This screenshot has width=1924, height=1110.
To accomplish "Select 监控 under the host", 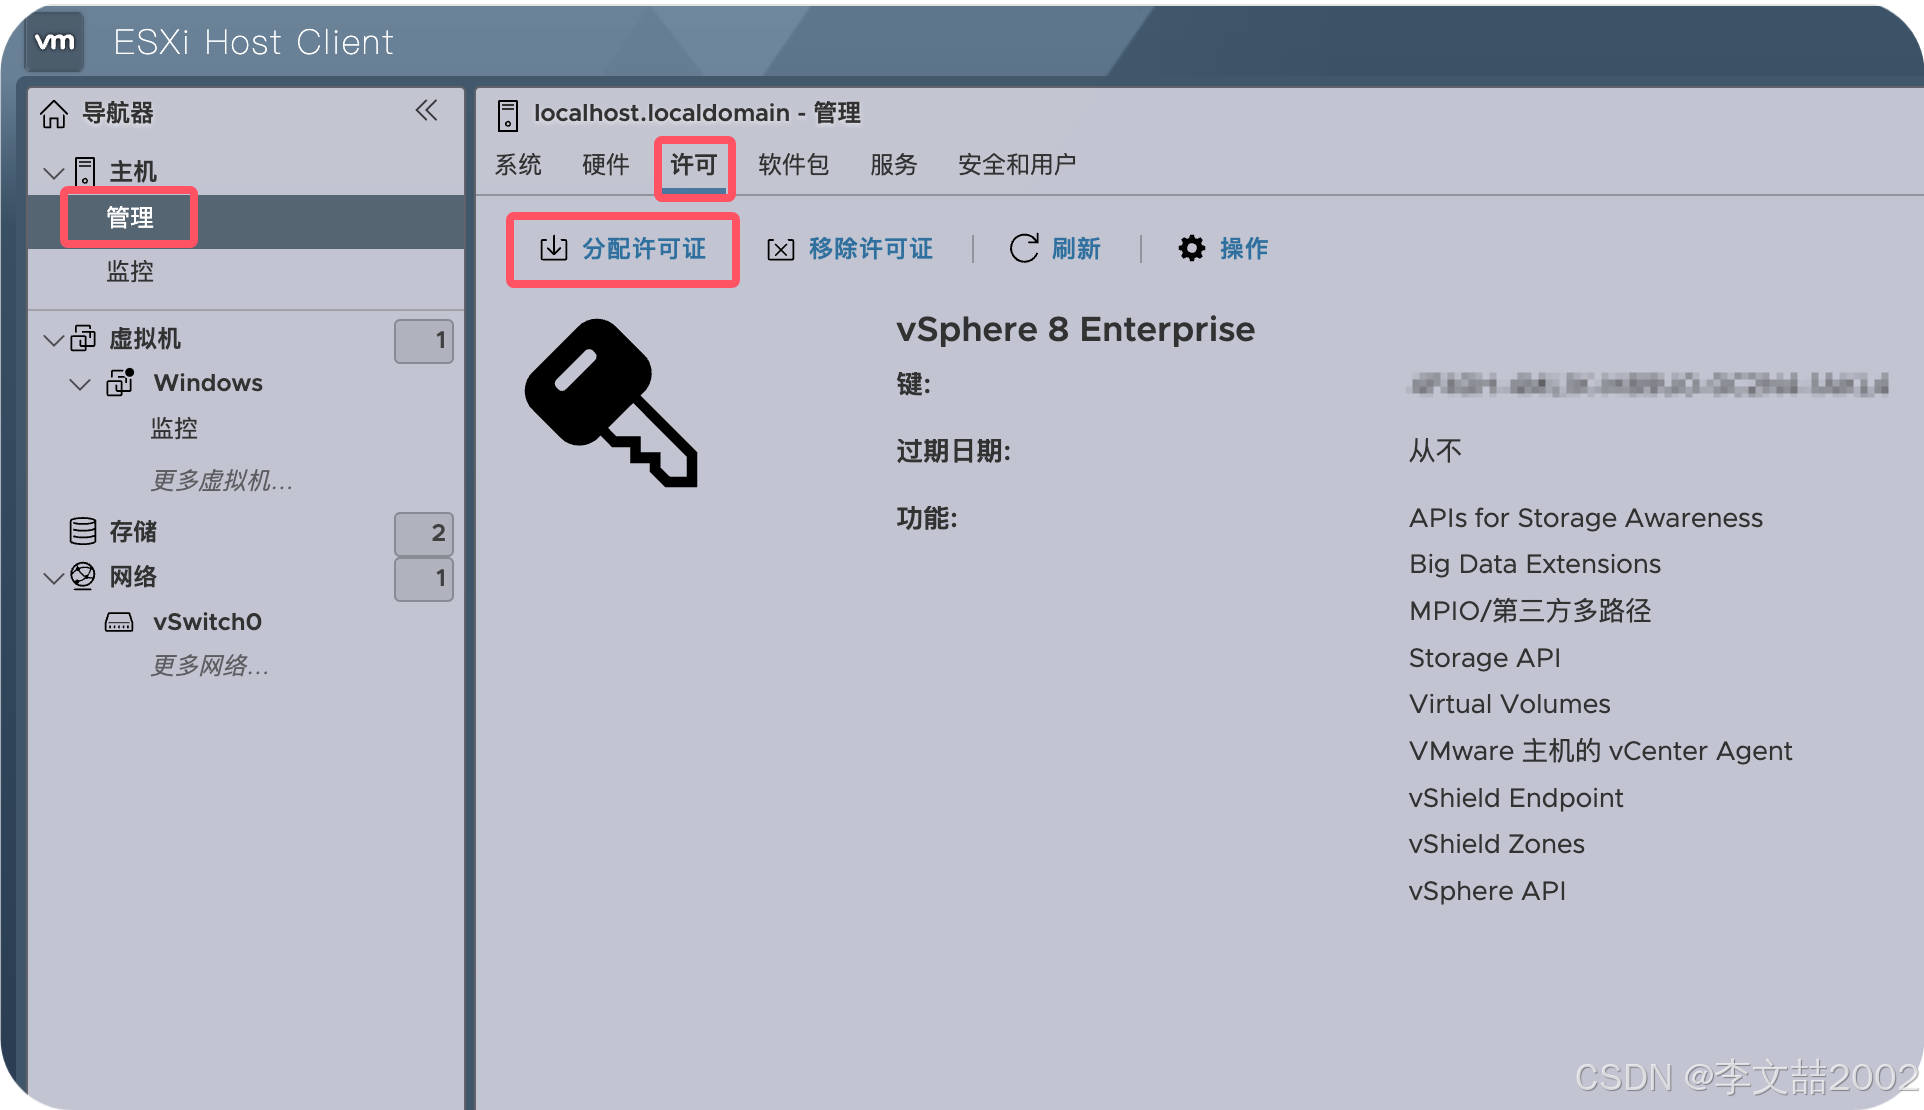I will click(130, 271).
